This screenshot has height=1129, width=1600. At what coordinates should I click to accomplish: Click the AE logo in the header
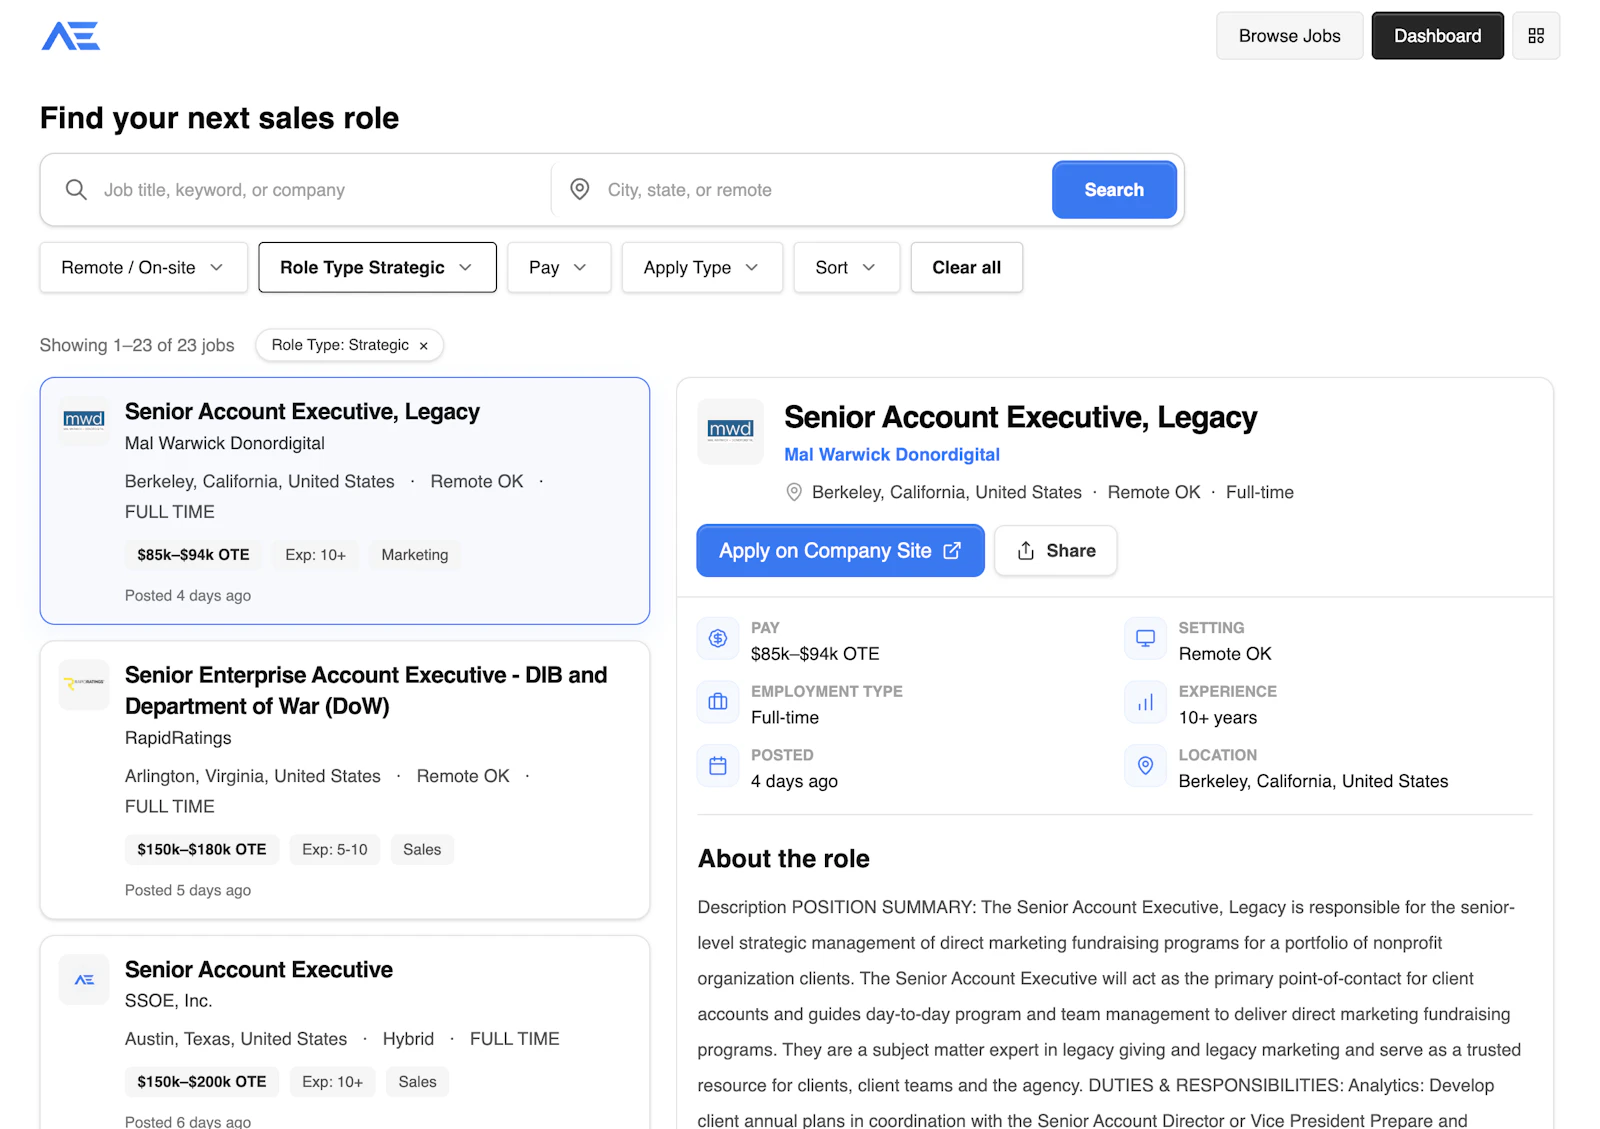tap(70, 36)
